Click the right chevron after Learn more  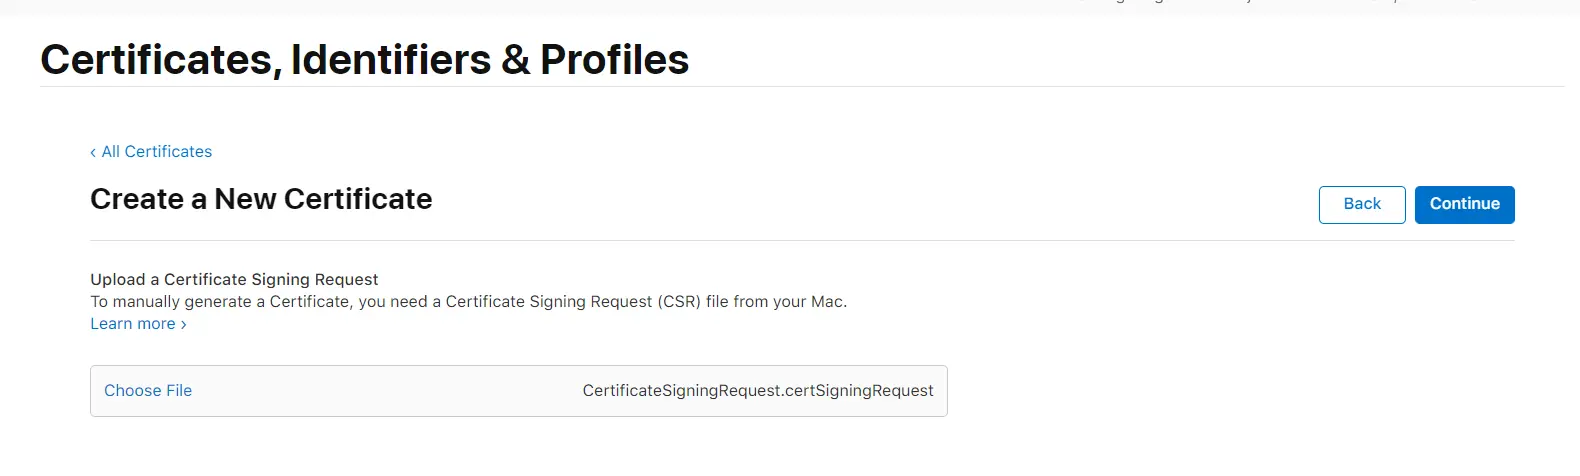click(183, 324)
